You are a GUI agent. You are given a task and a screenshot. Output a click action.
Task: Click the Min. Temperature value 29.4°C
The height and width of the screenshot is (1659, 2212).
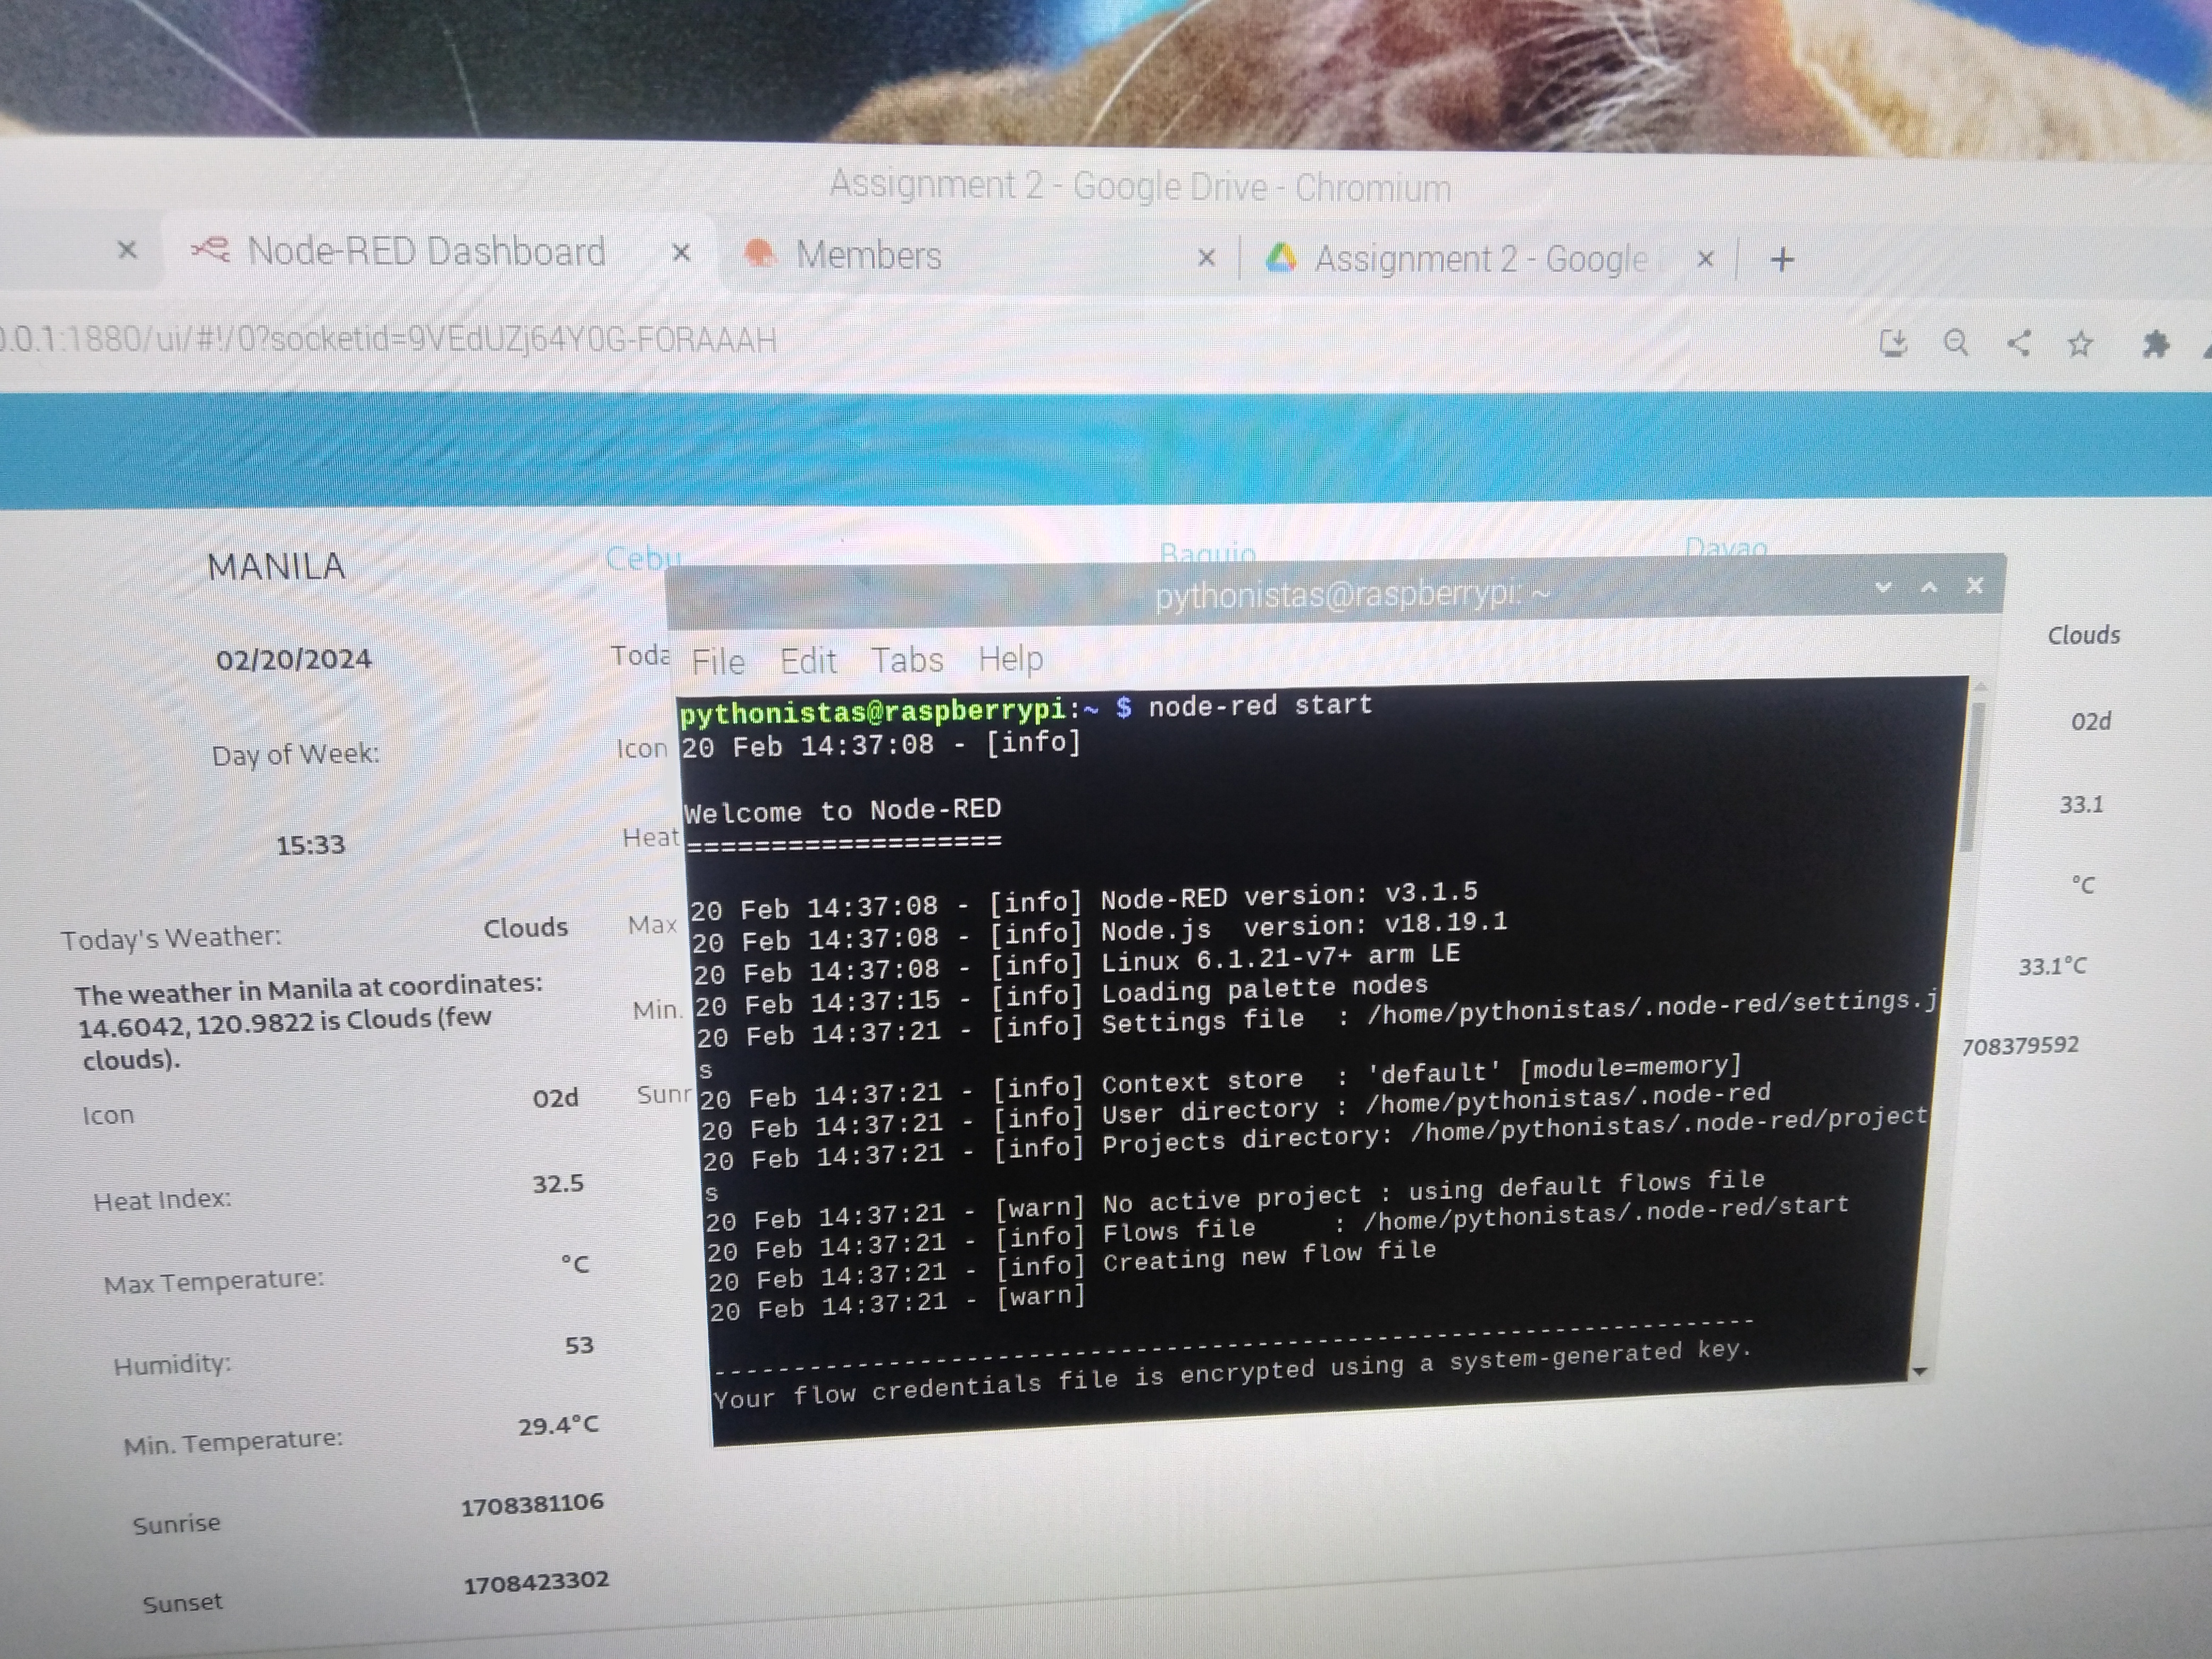click(x=558, y=1426)
